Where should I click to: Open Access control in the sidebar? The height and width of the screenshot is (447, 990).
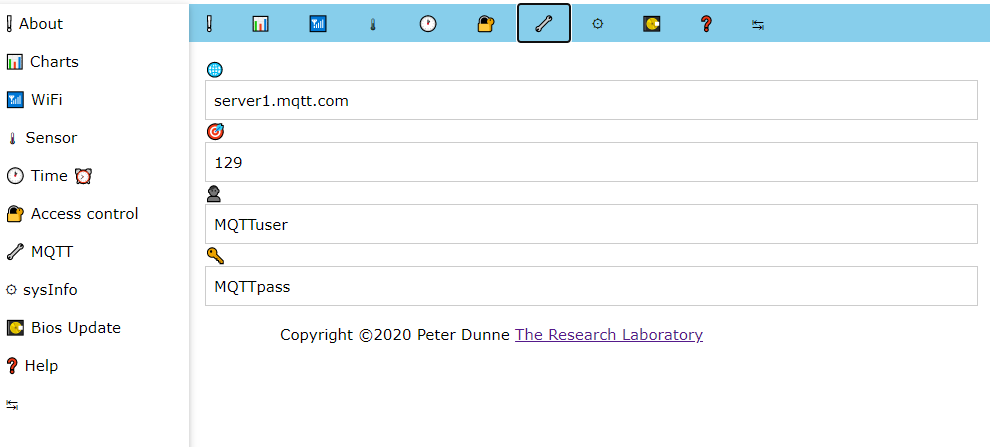tap(72, 213)
